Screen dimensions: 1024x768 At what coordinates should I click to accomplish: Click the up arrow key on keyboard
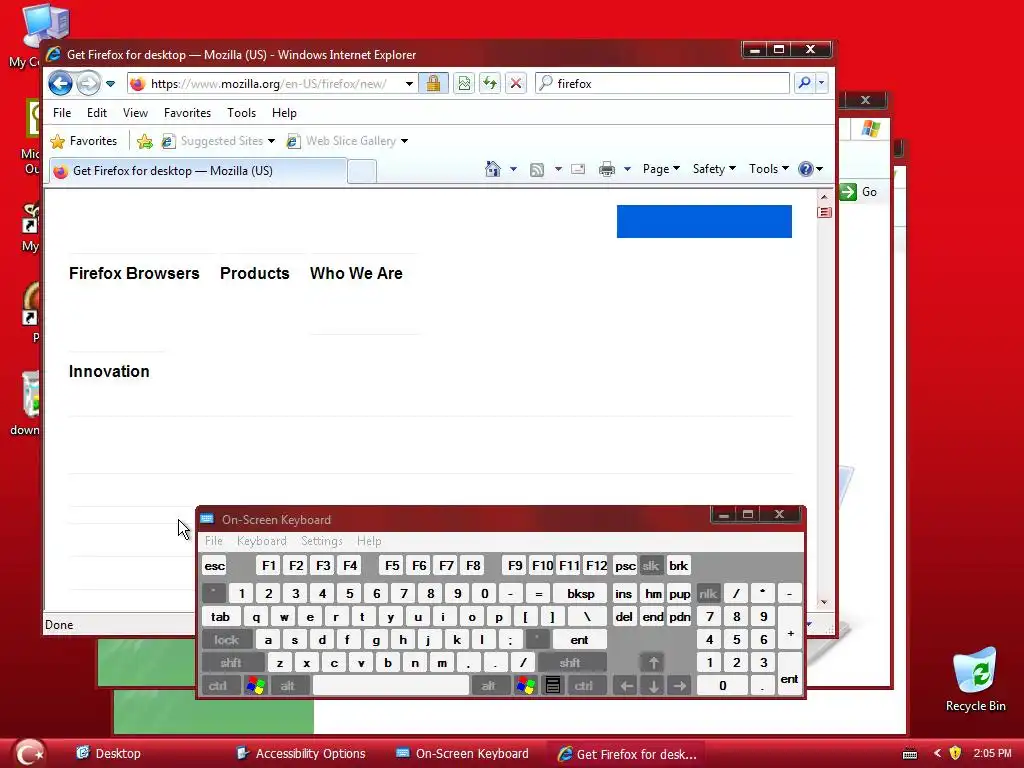coord(653,663)
